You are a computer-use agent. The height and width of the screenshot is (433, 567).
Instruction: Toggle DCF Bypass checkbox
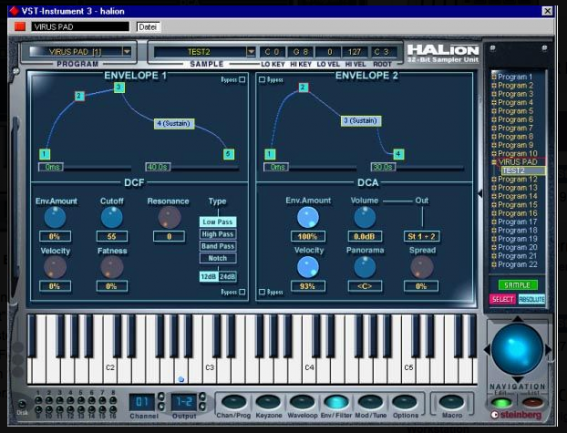click(x=242, y=292)
